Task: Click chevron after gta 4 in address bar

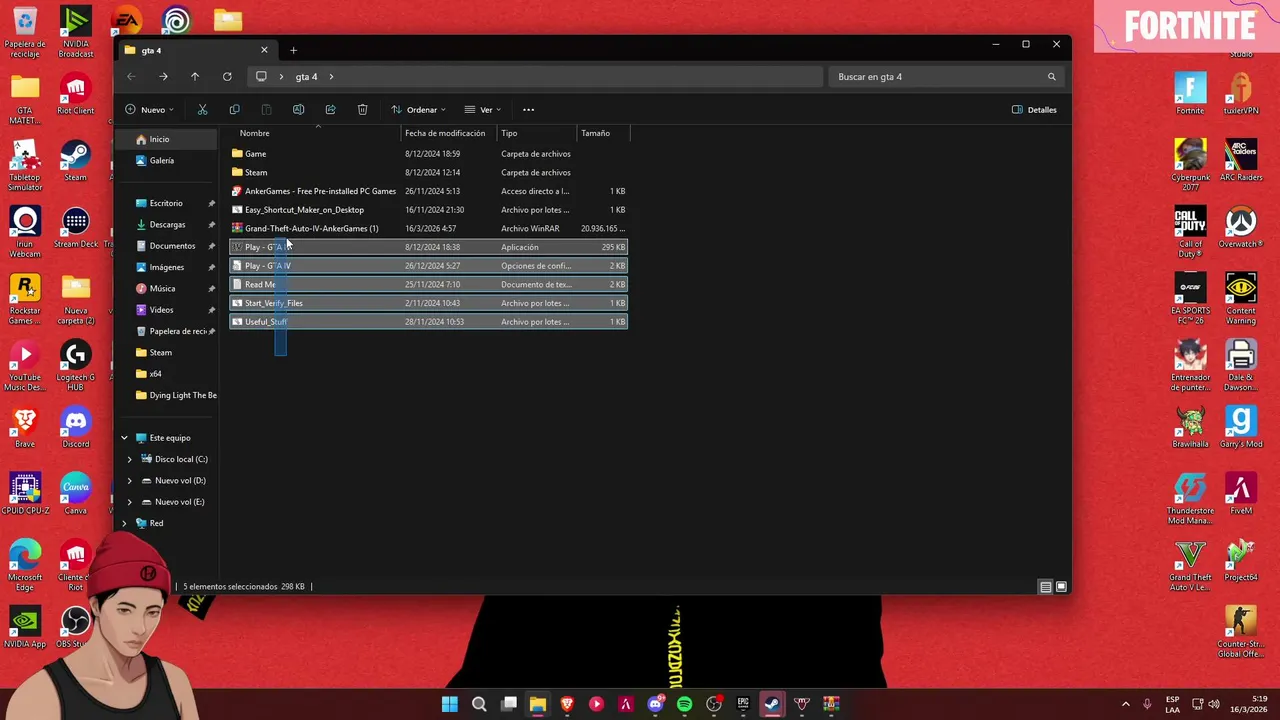Action: pyautogui.click(x=331, y=77)
